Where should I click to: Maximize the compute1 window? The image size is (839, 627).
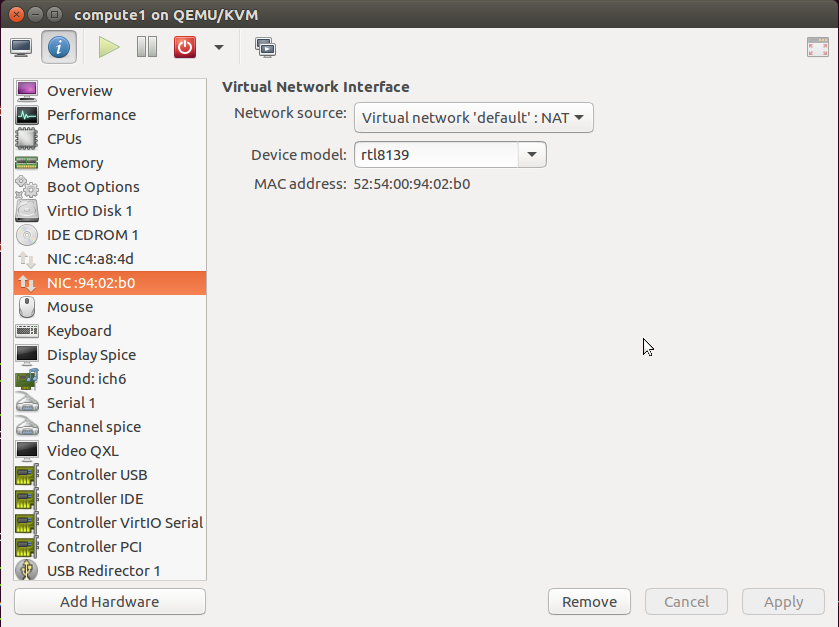pyautogui.click(x=54, y=14)
